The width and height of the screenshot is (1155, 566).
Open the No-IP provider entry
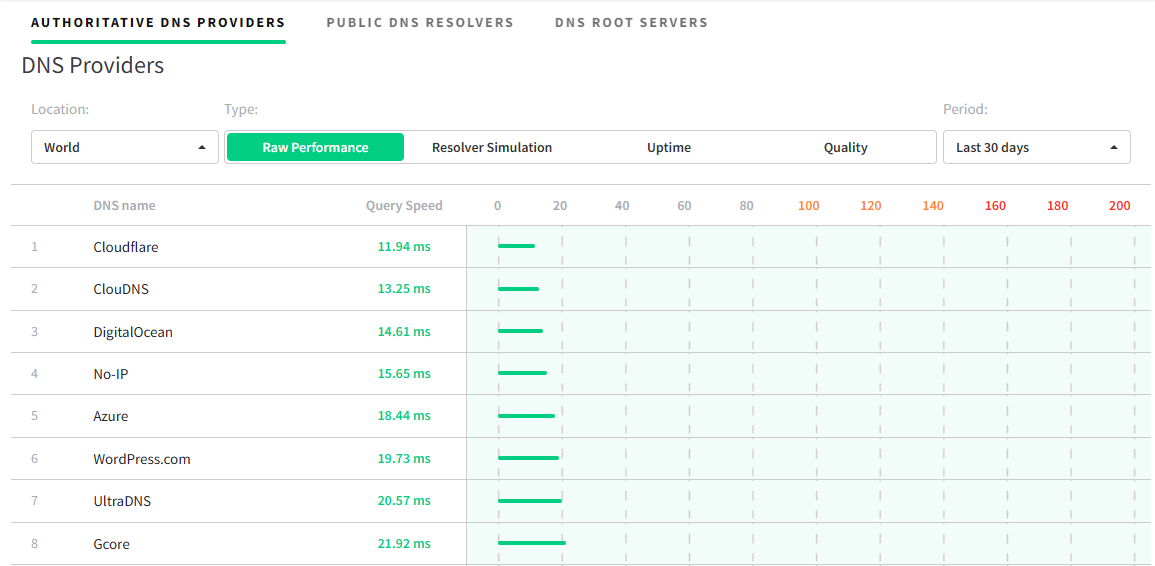[111, 374]
